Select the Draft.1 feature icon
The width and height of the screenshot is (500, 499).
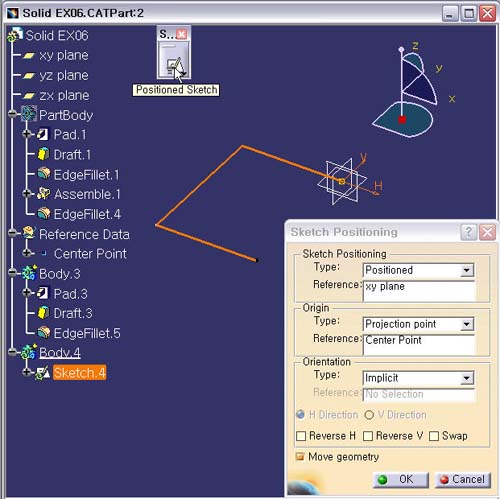point(43,154)
